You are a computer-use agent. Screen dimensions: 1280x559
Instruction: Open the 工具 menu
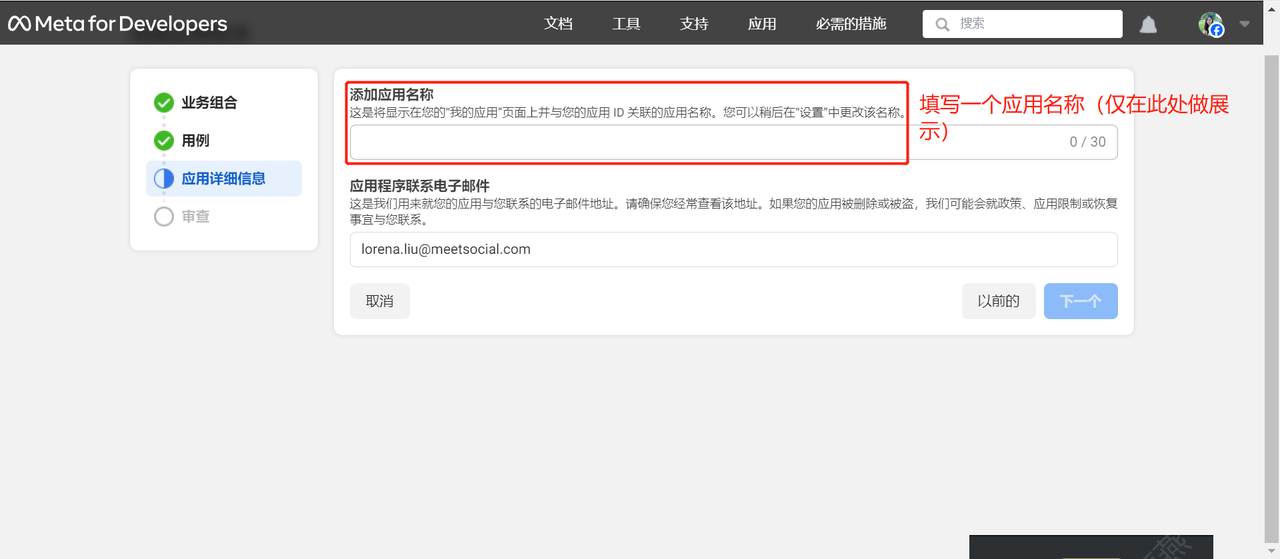[x=626, y=24]
